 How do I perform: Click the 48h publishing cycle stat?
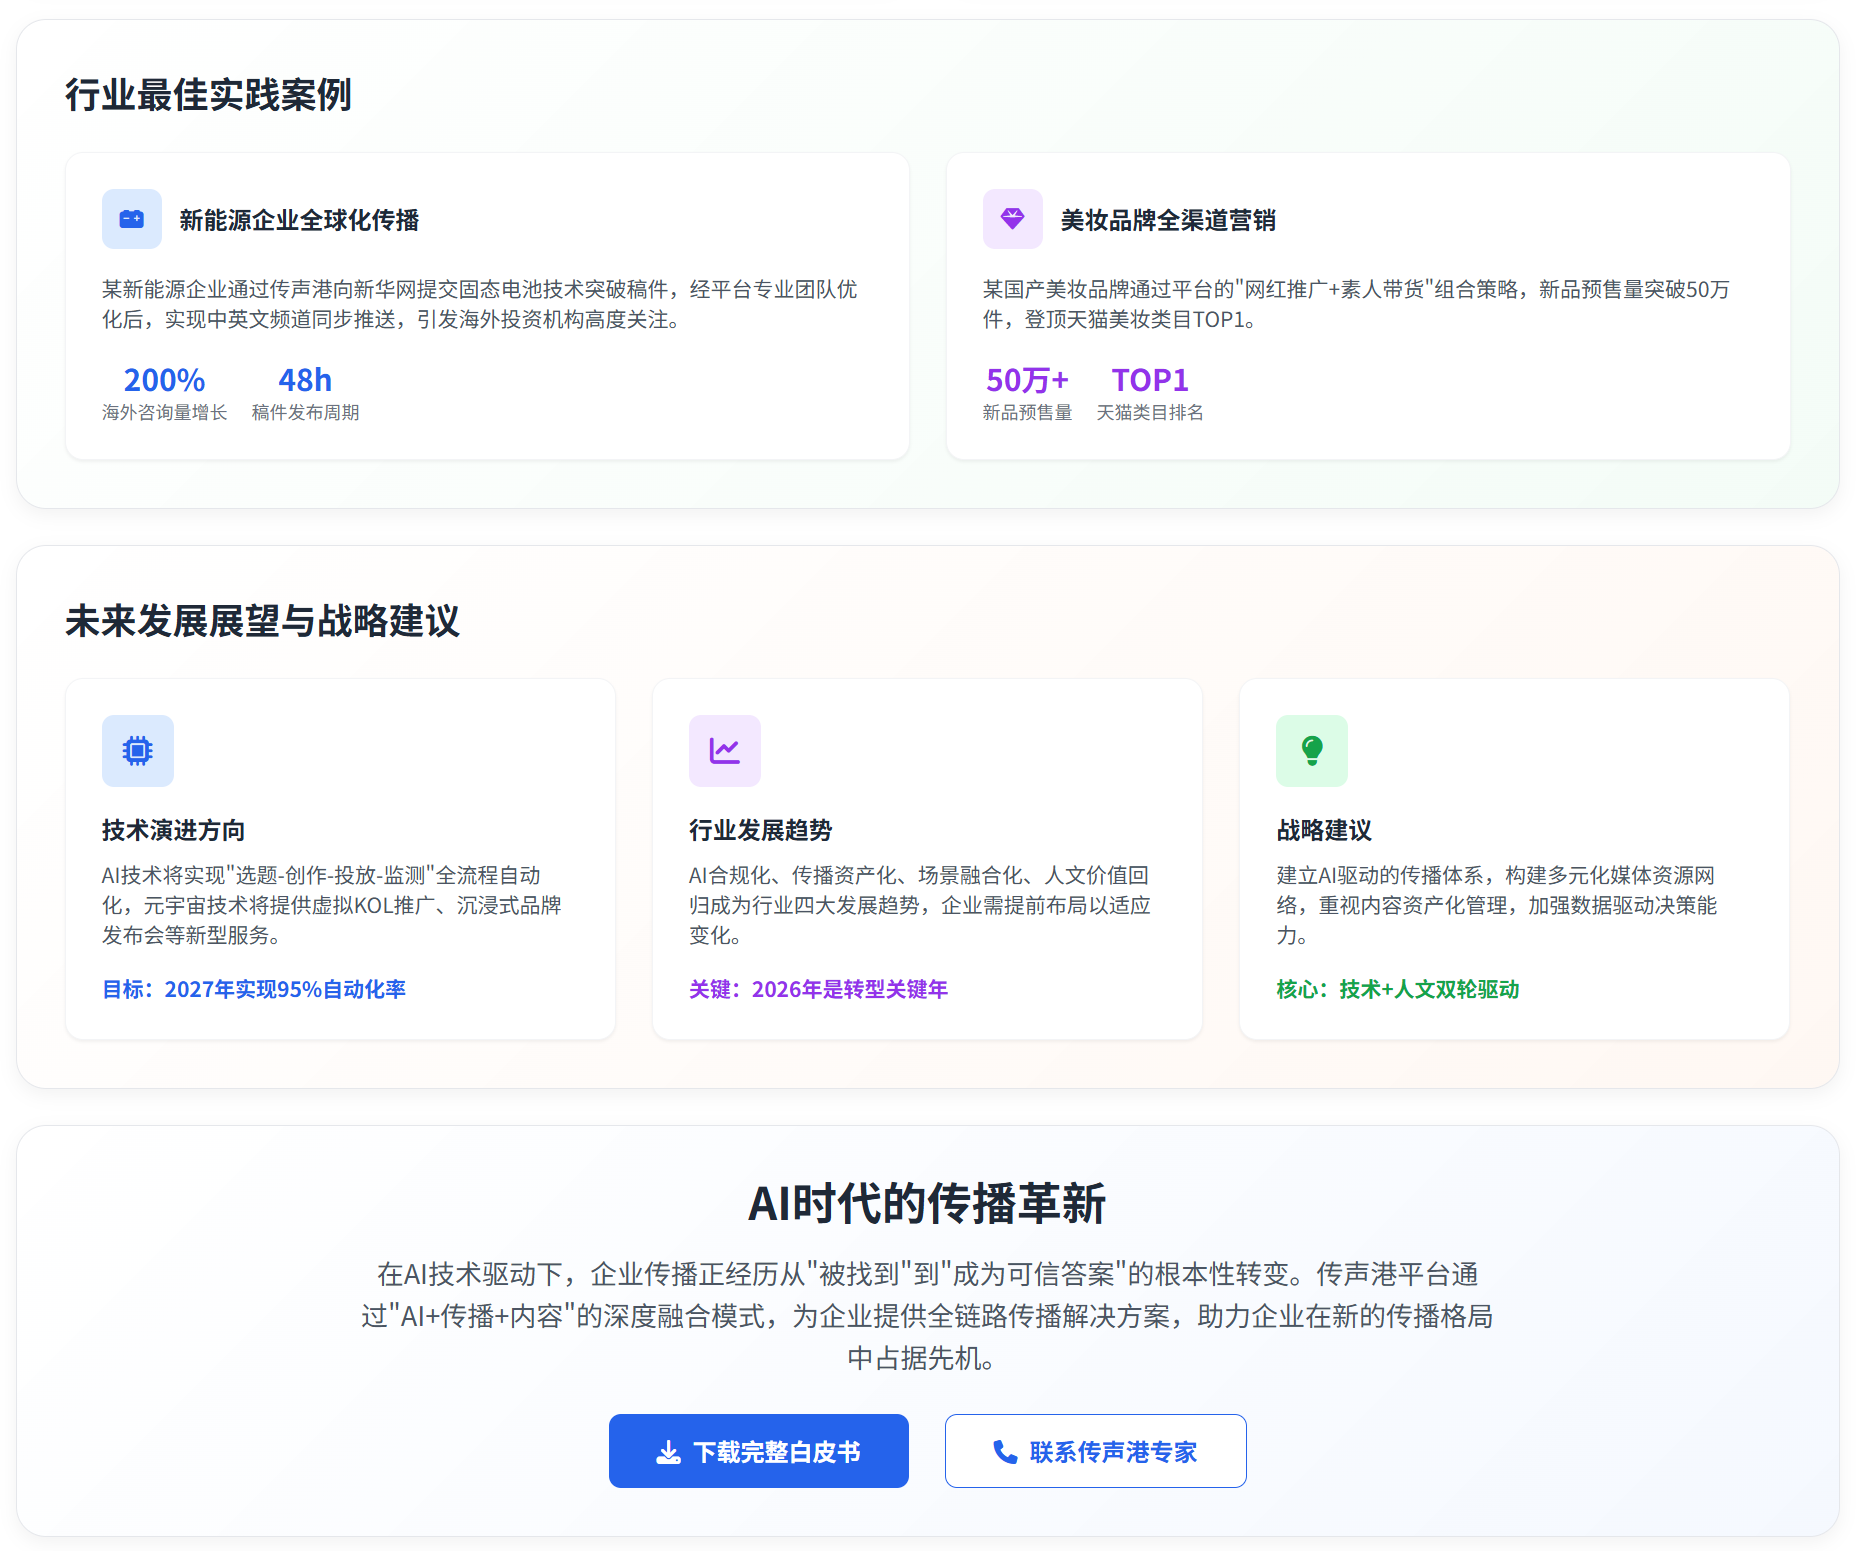point(305,381)
